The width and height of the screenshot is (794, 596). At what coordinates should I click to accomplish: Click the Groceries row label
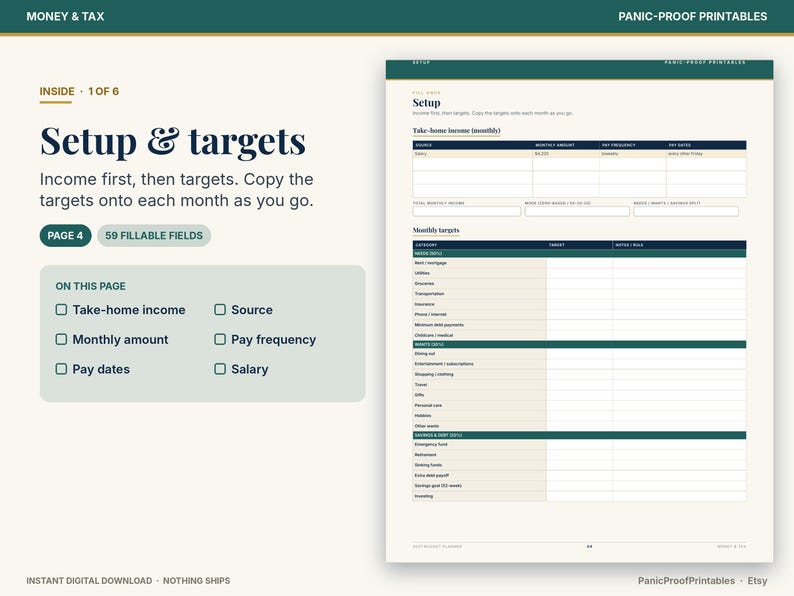pos(424,284)
